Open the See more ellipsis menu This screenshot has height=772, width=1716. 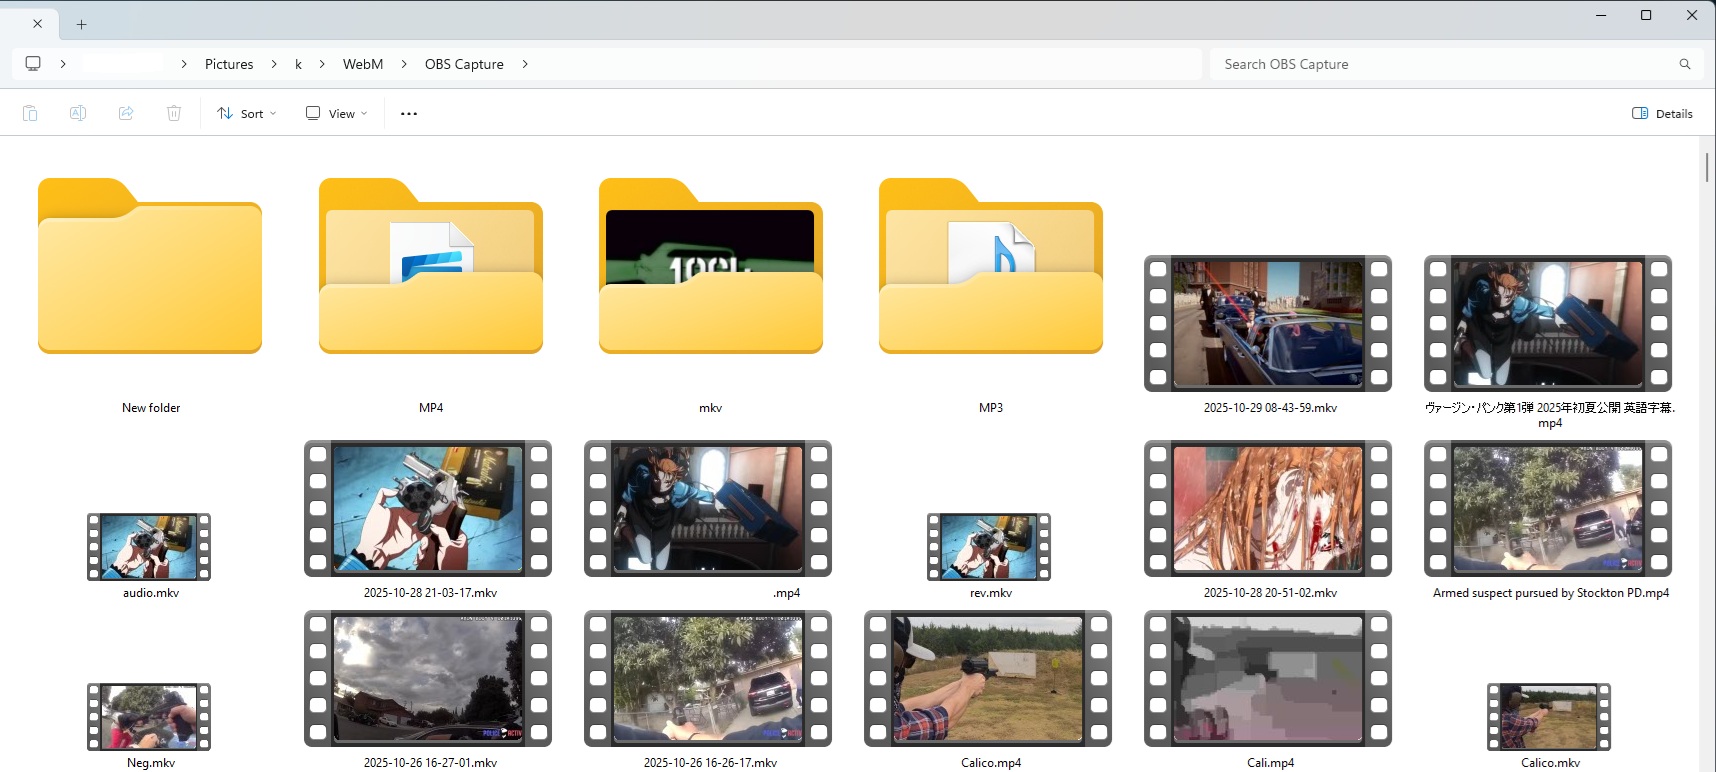(x=409, y=113)
